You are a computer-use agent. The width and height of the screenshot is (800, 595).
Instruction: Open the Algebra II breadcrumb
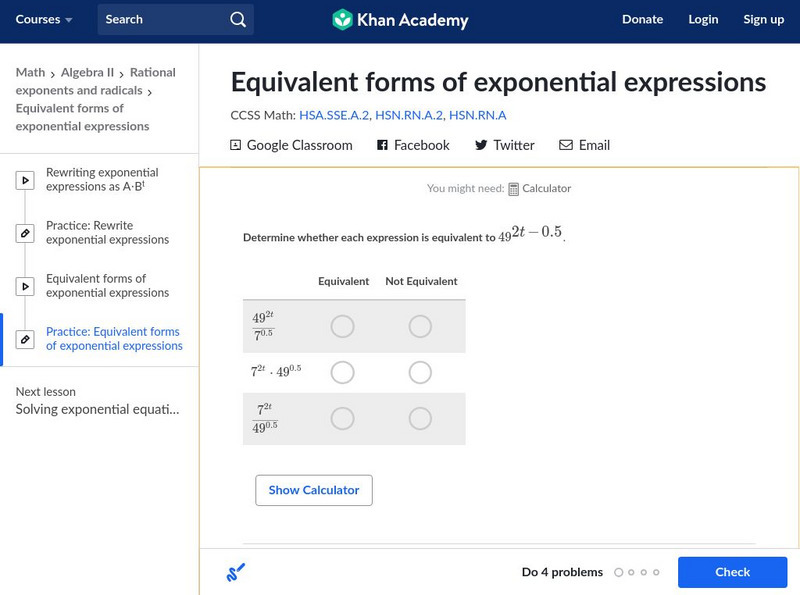pyautogui.click(x=88, y=72)
